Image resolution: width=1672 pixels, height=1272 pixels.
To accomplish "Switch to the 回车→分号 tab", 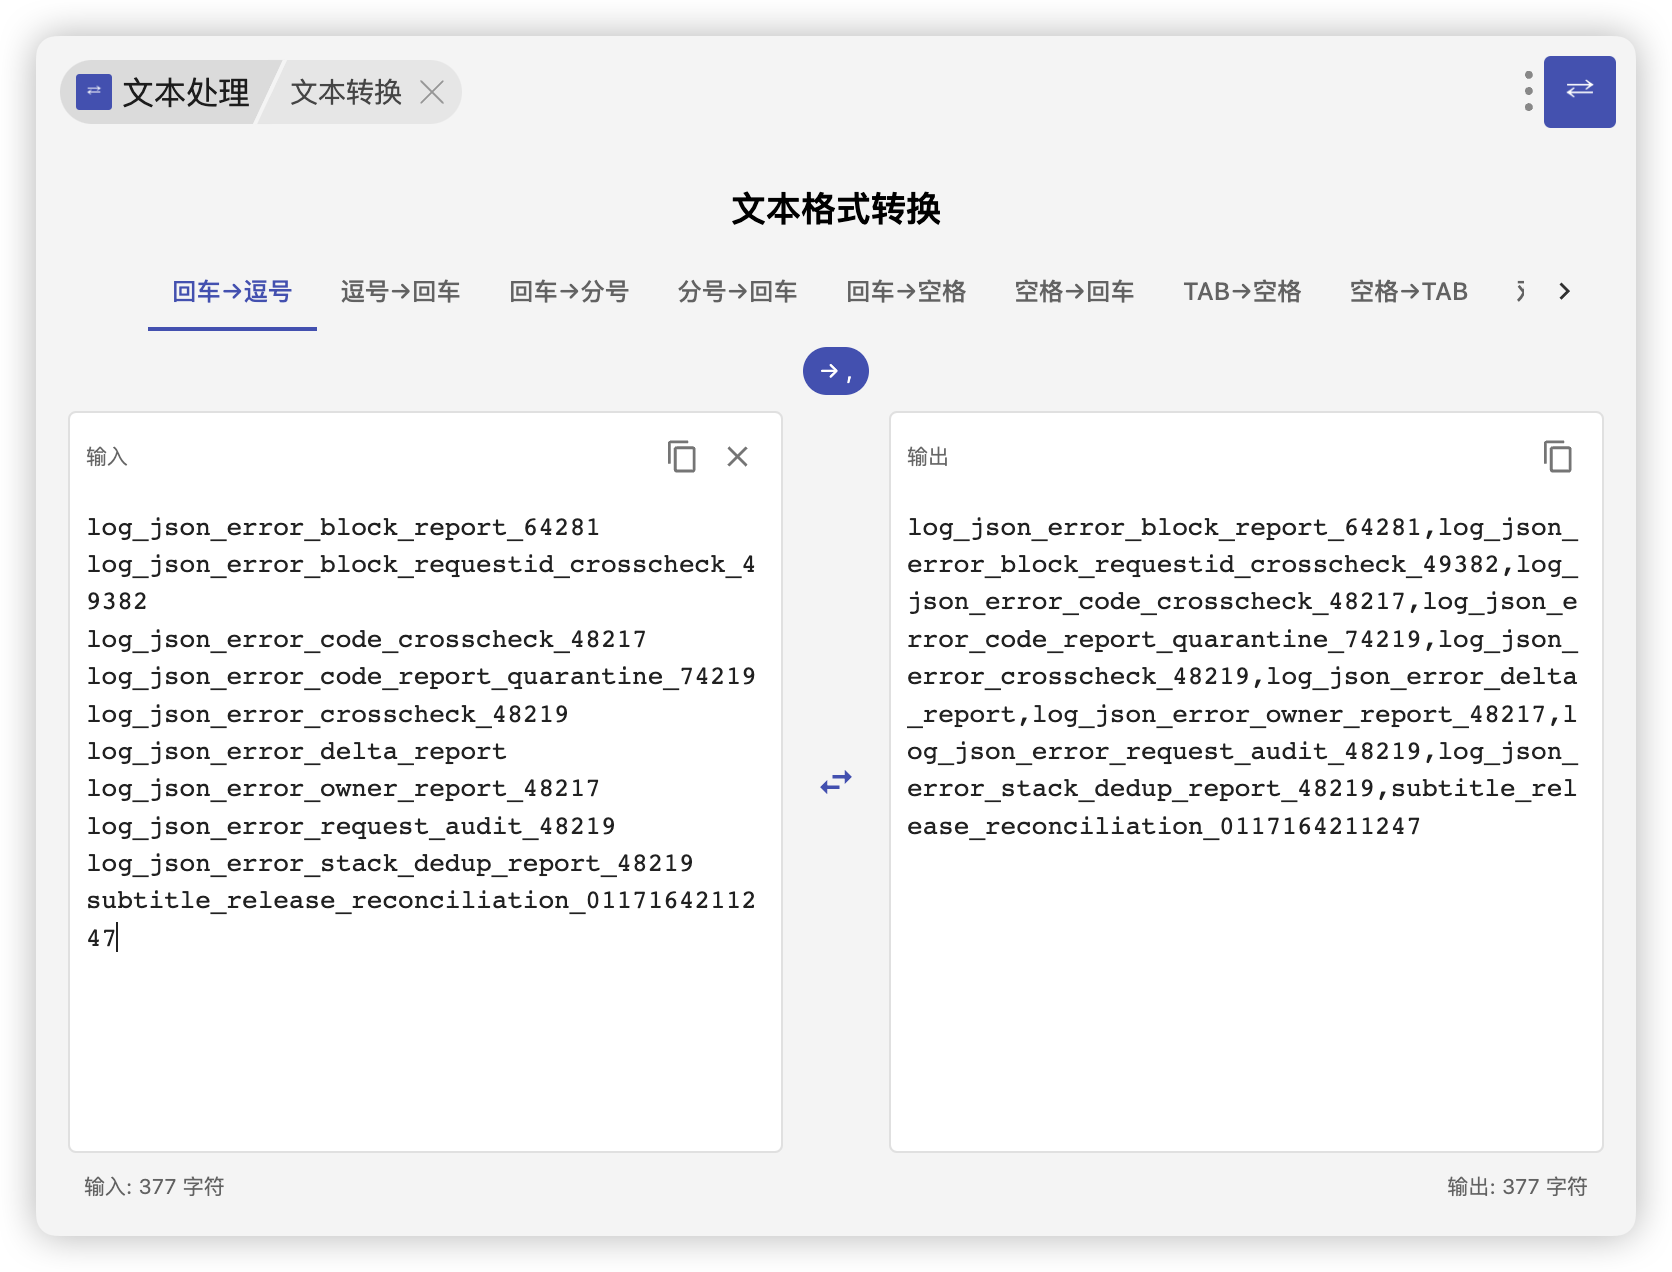I will click(x=569, y=292).
